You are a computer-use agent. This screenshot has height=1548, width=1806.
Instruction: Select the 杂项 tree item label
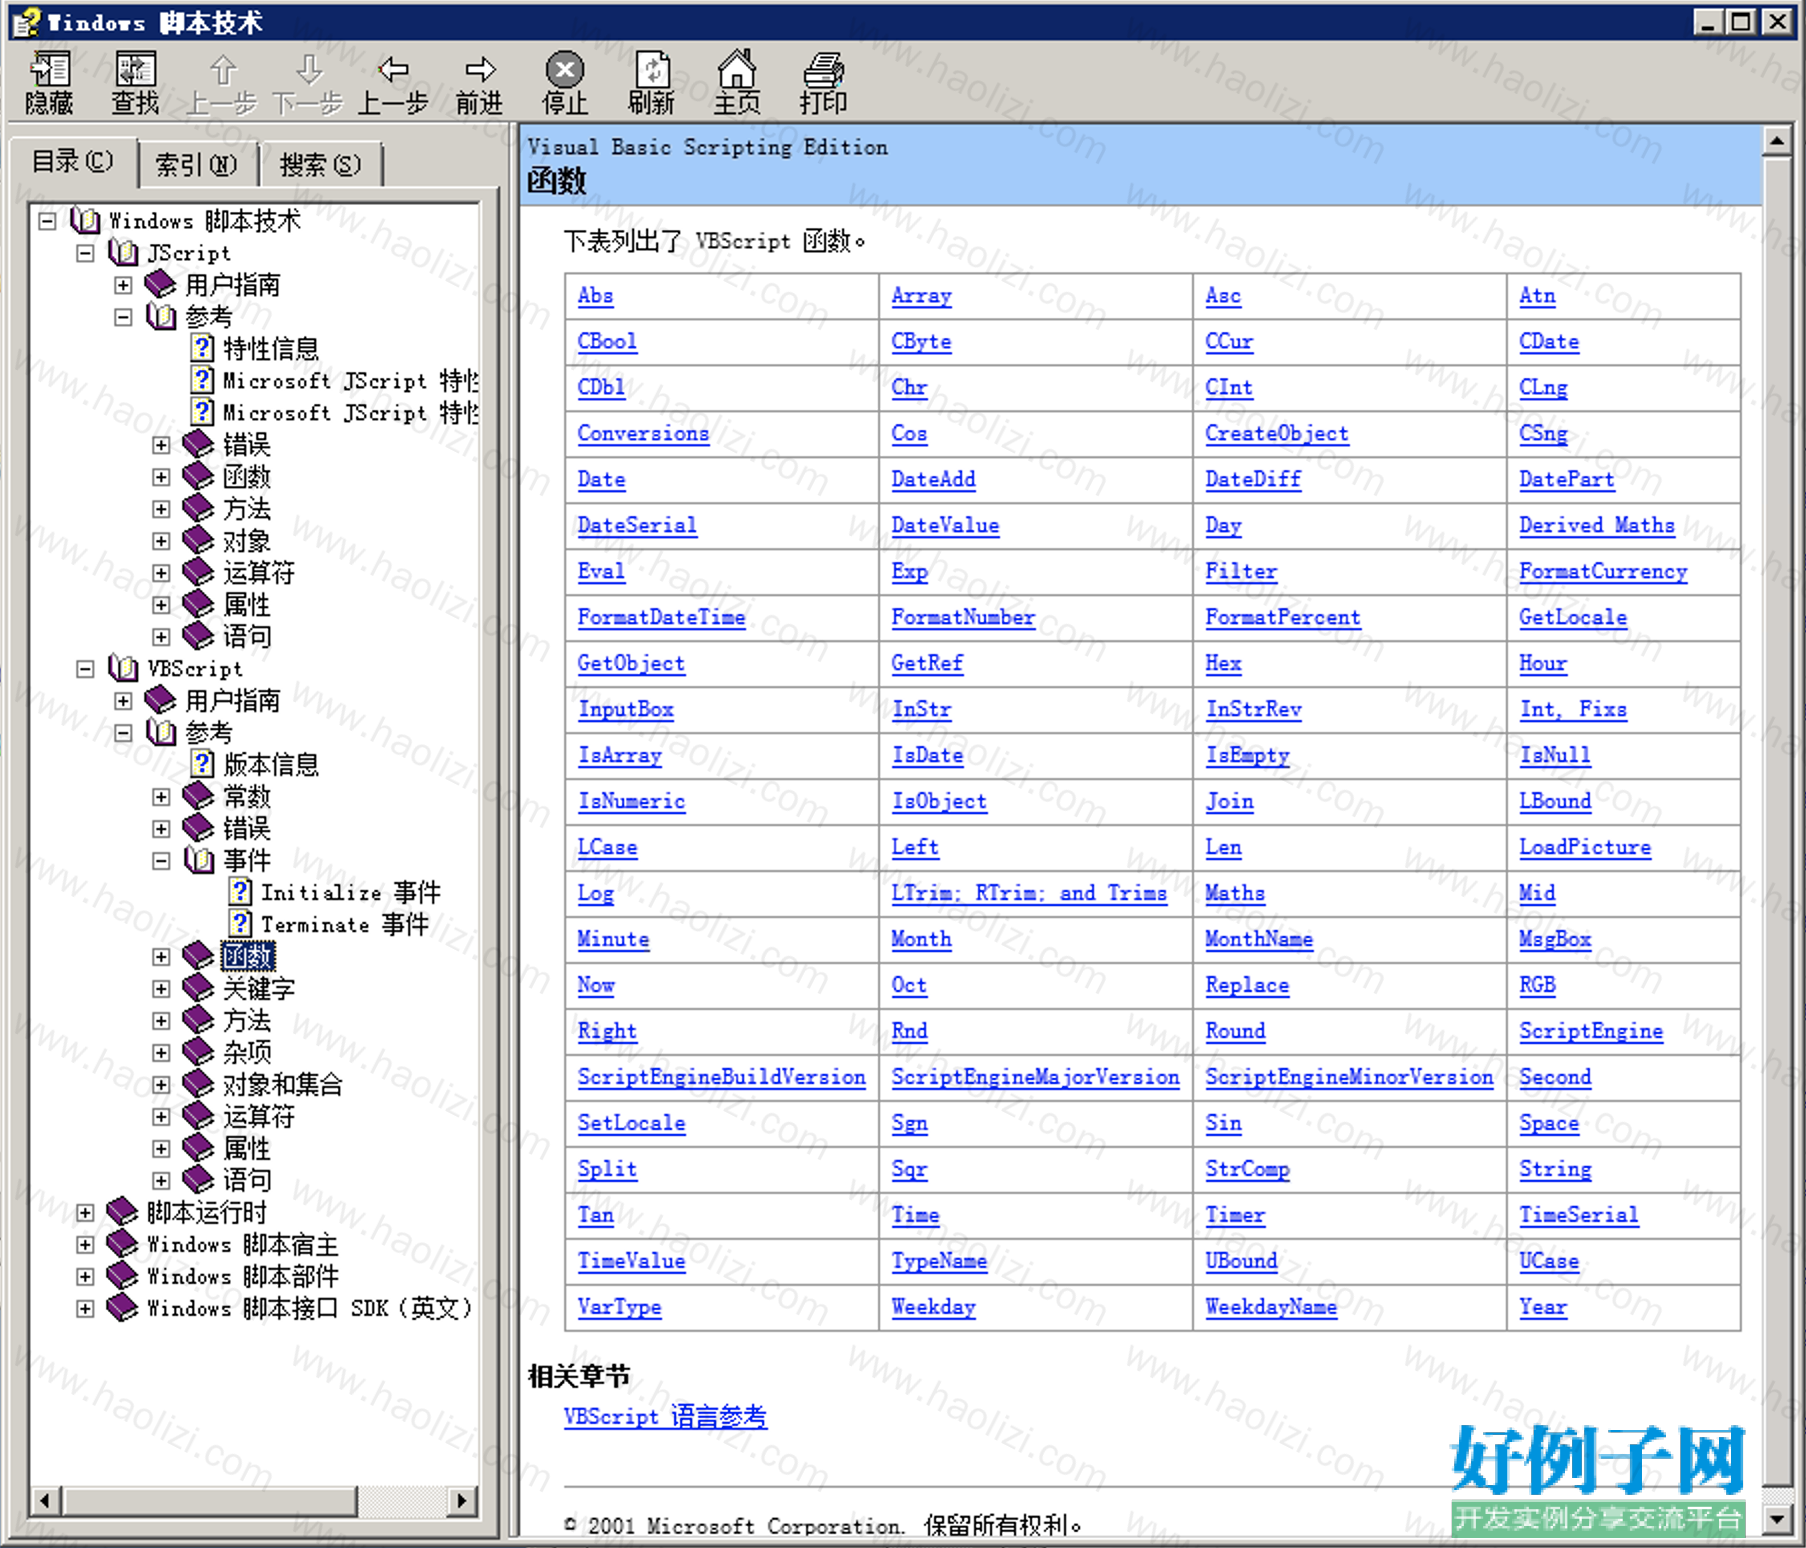(x=247, y=1053)
